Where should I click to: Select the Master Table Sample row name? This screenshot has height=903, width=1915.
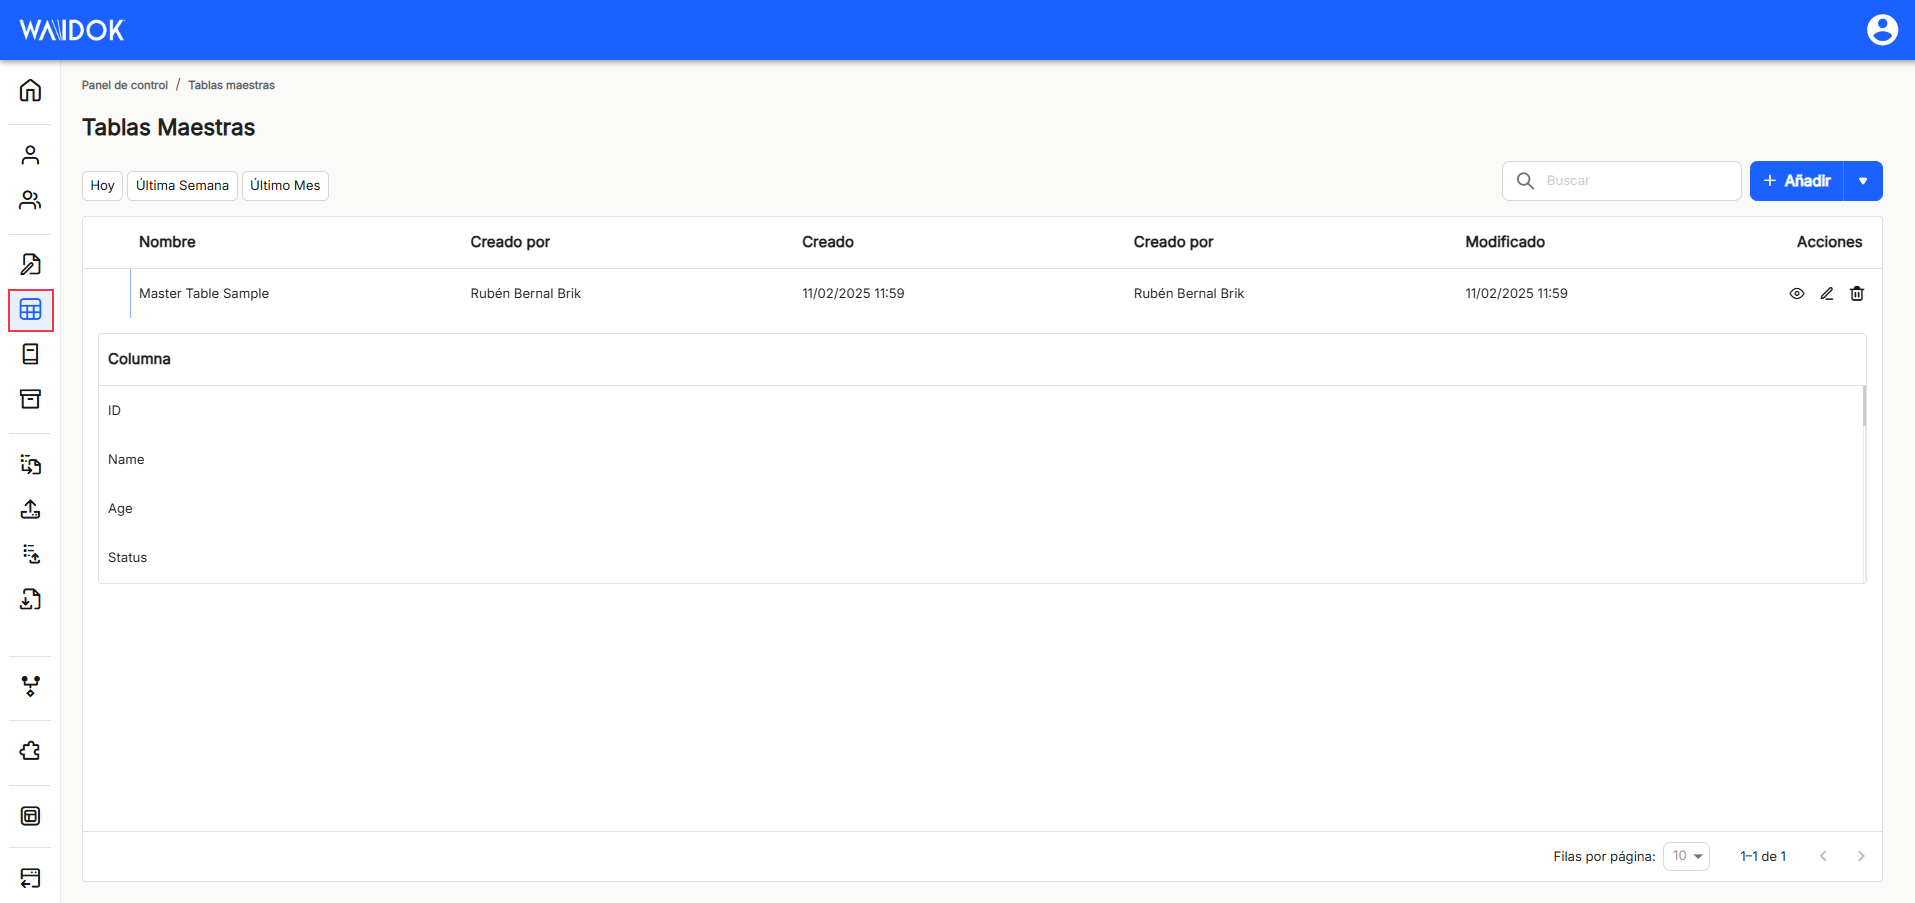[x=204, y=294]
